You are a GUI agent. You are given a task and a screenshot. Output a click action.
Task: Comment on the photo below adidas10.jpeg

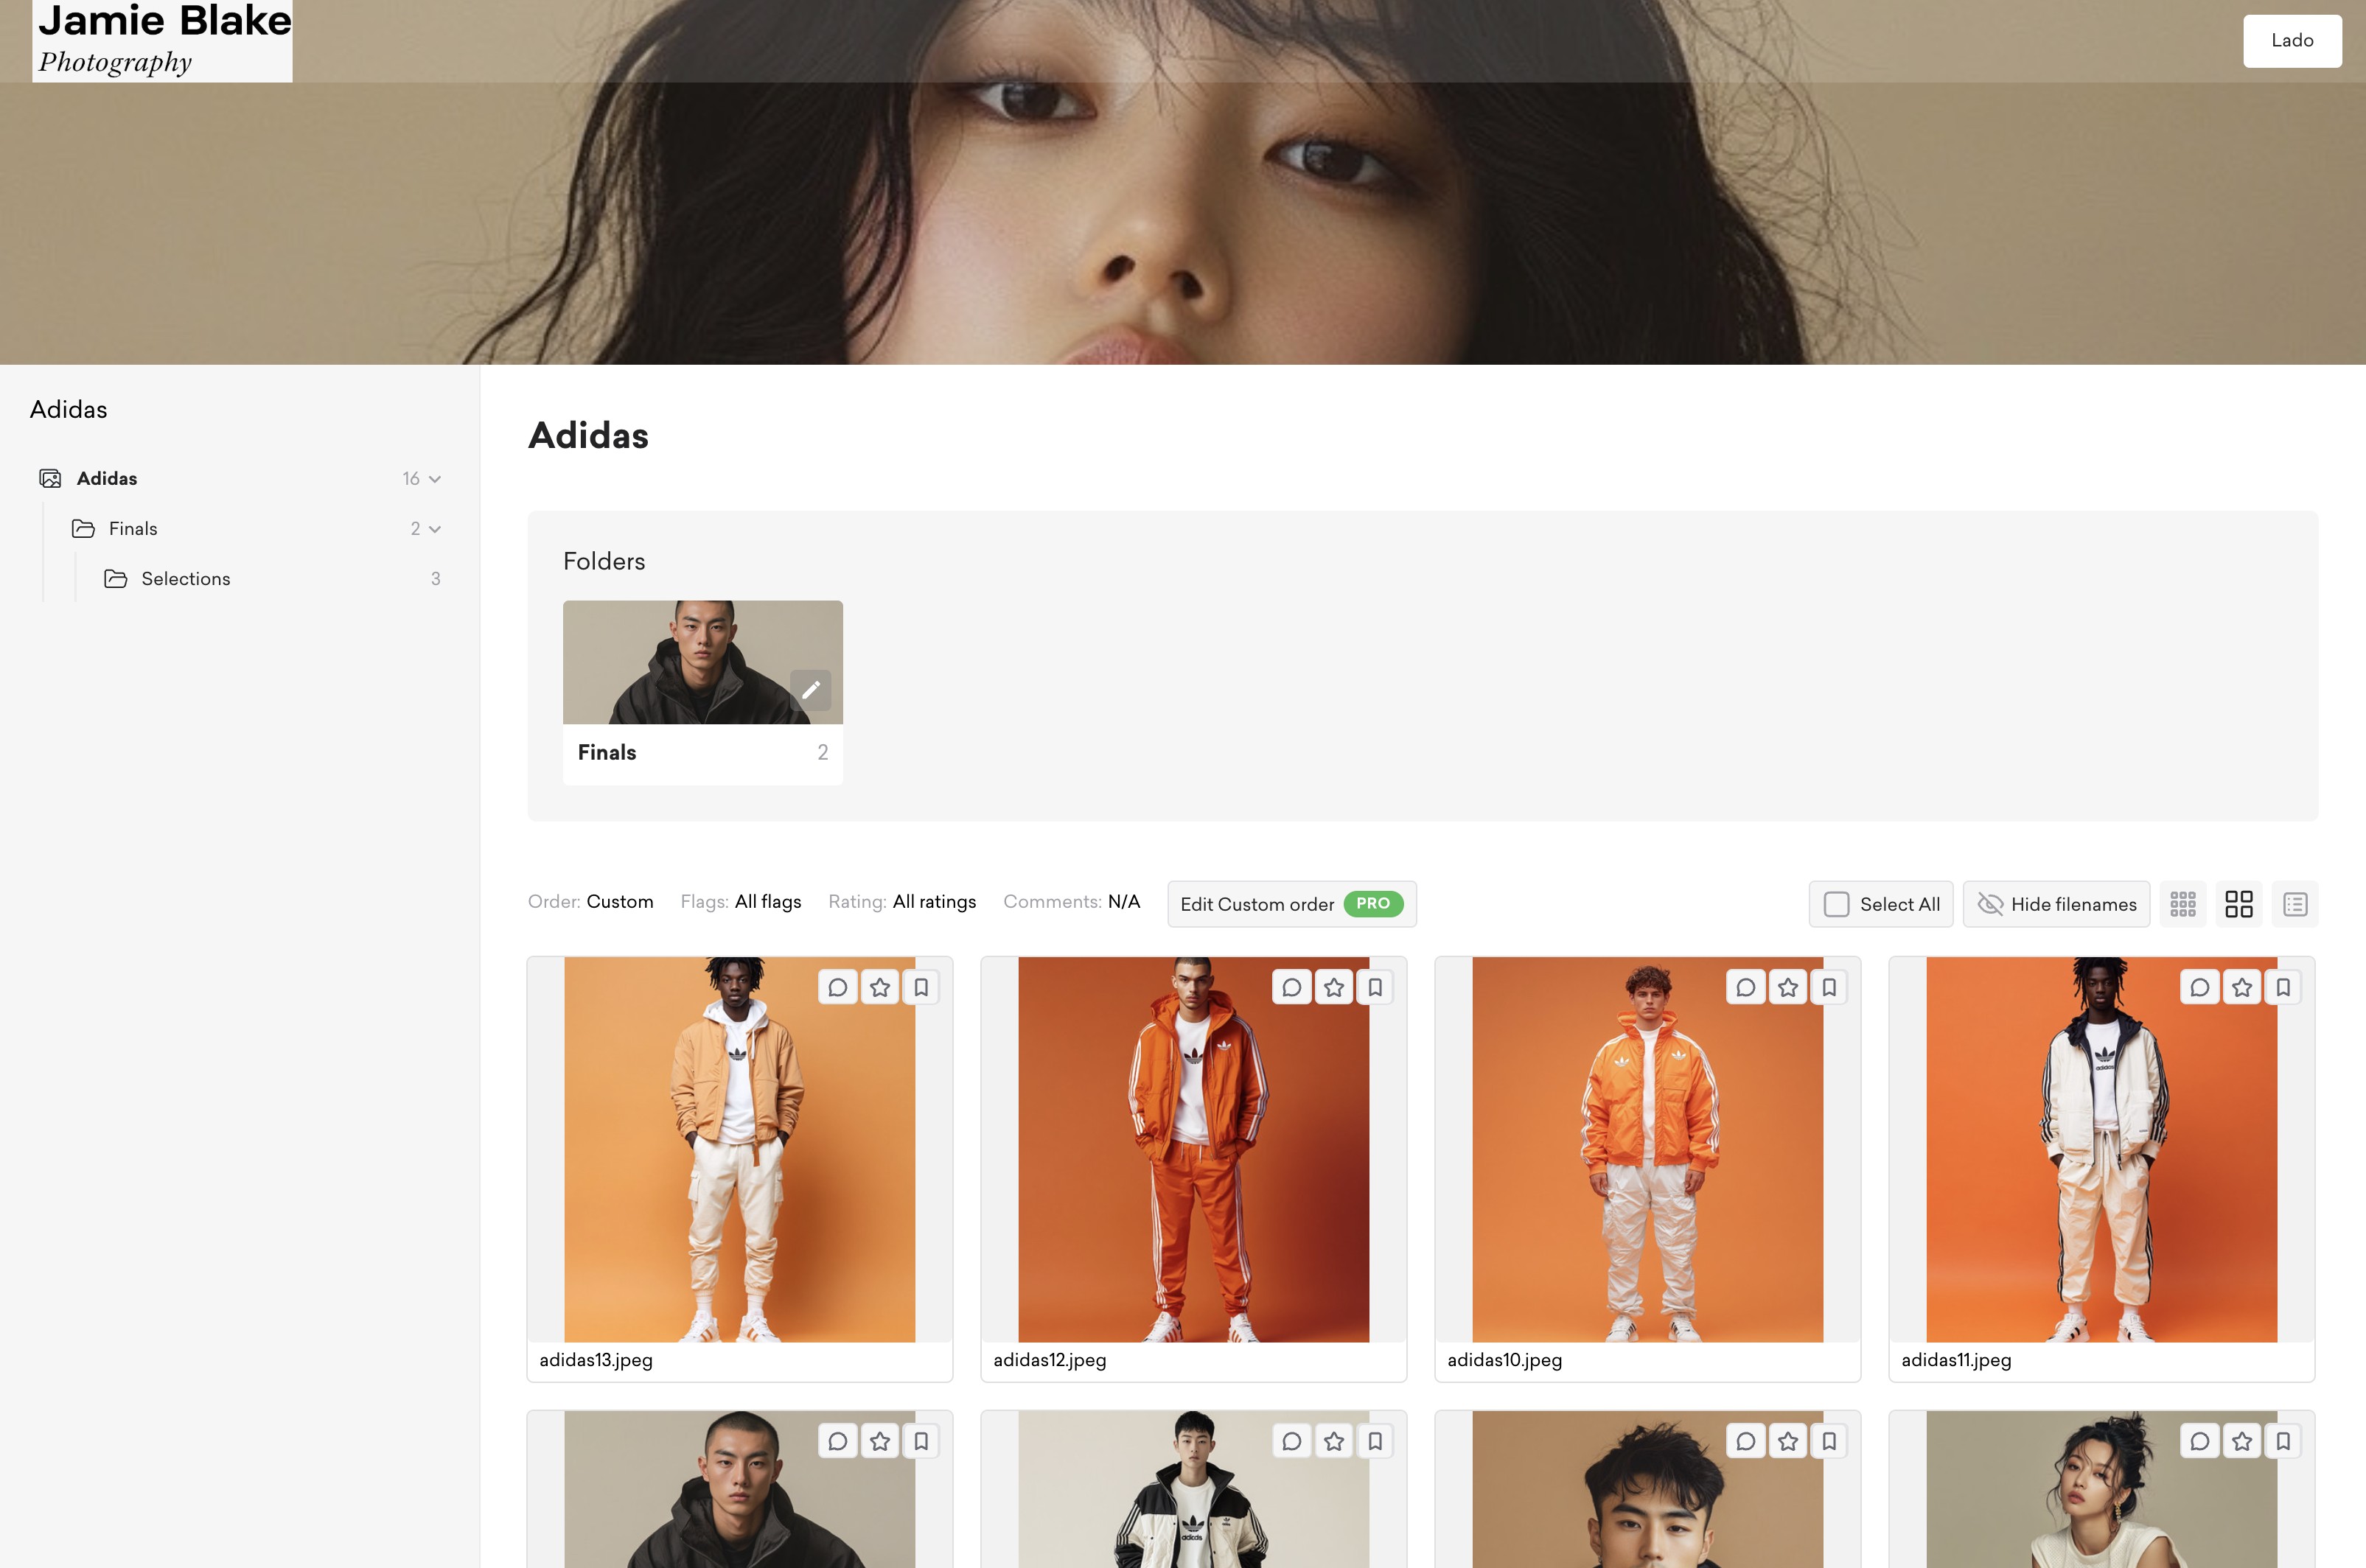(x=1746, y=1442)
